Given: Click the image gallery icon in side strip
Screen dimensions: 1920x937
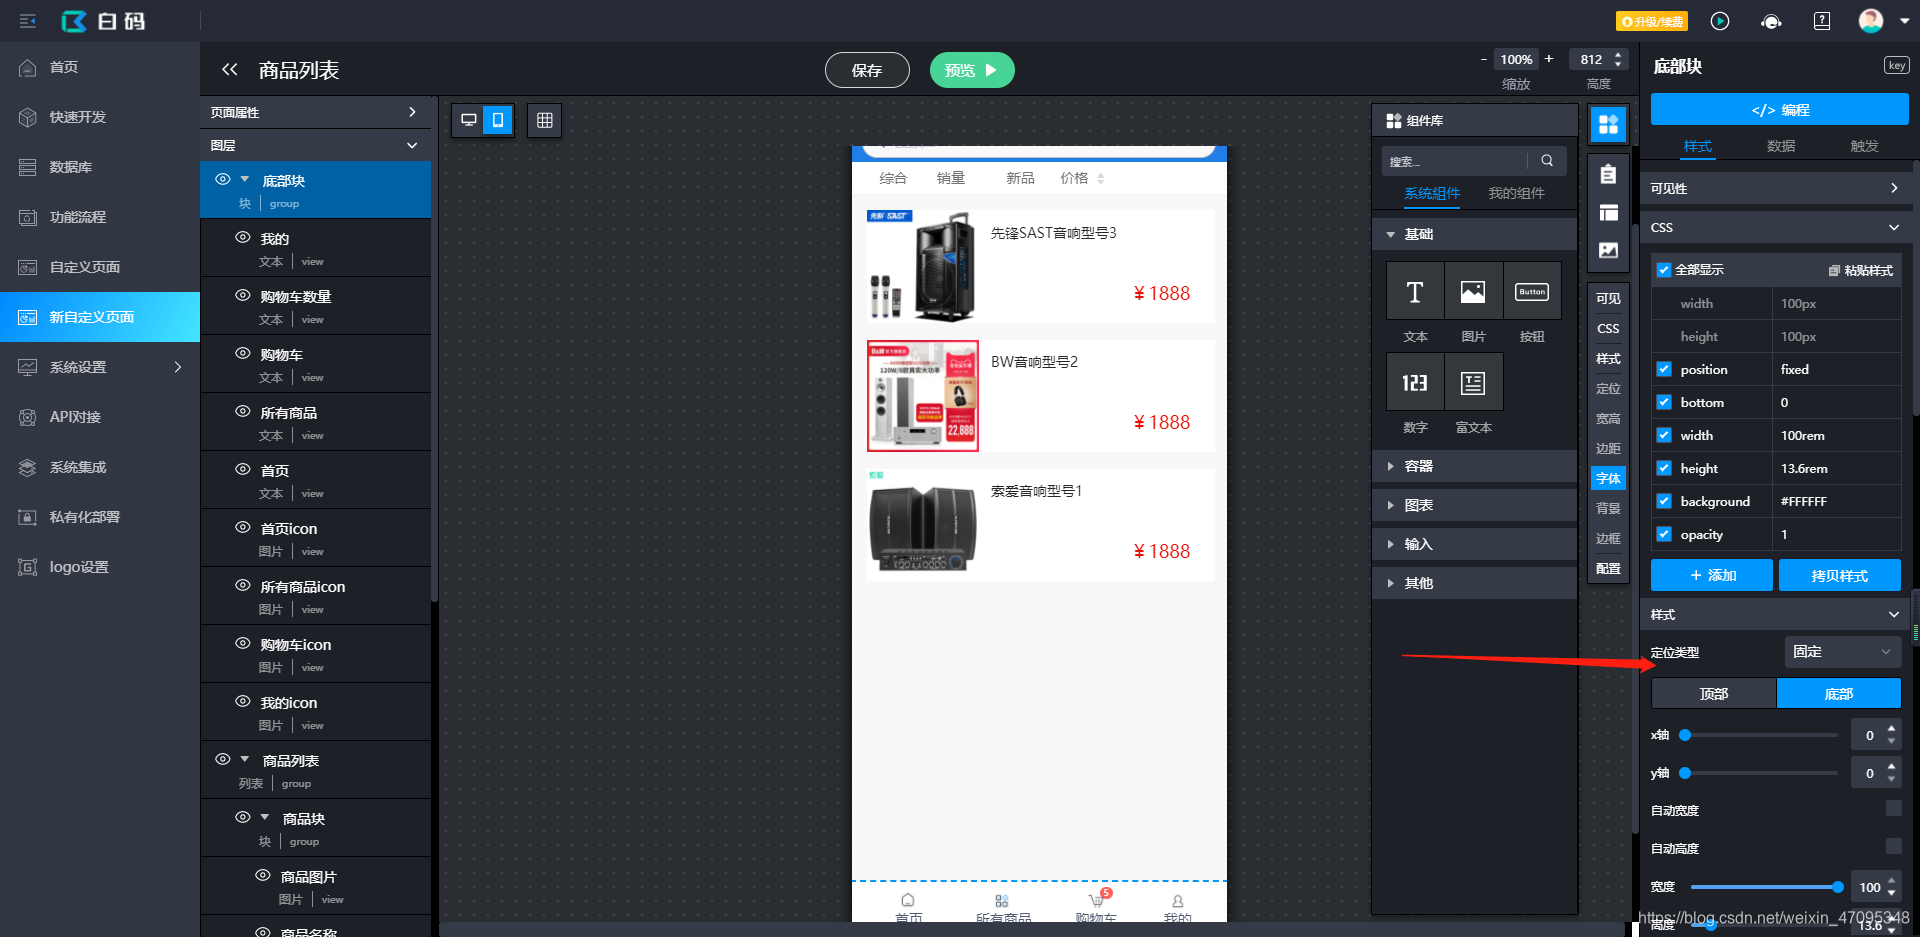Looking at the screenshot, I should pyautogui.click(x=1608, y=250).
